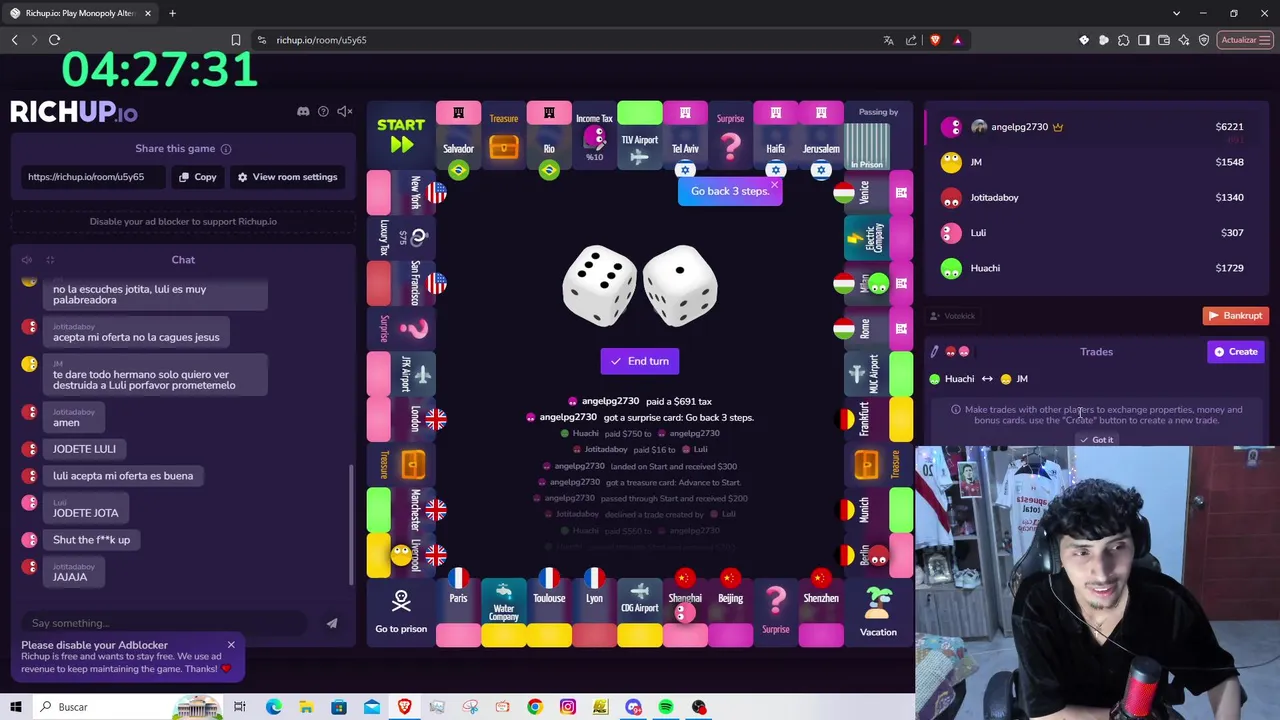
Task: Select player JM in player list
Action: tap(1095, 162)
